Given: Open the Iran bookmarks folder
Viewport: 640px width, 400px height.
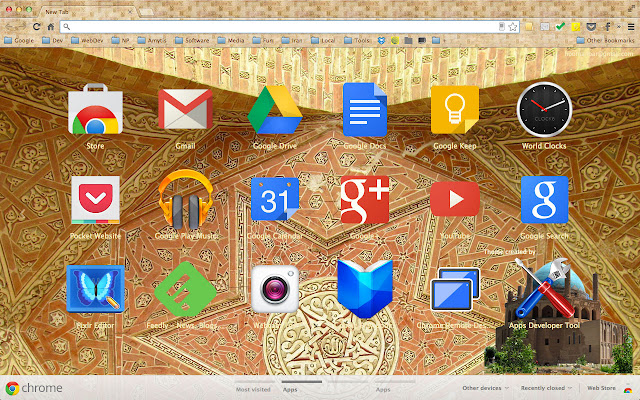Looking at the screenshot, I should click(x=292, y=40).
